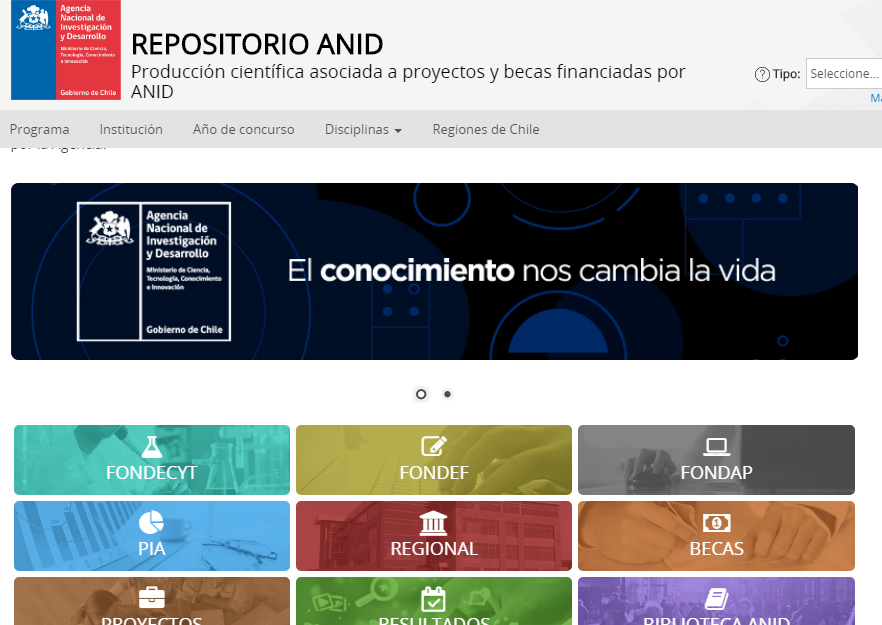Image resolution: width=882 pixels, height=625 pixels.
Task: Click the pencil edit icon on FONDEF
Action: tap(434, 447)
